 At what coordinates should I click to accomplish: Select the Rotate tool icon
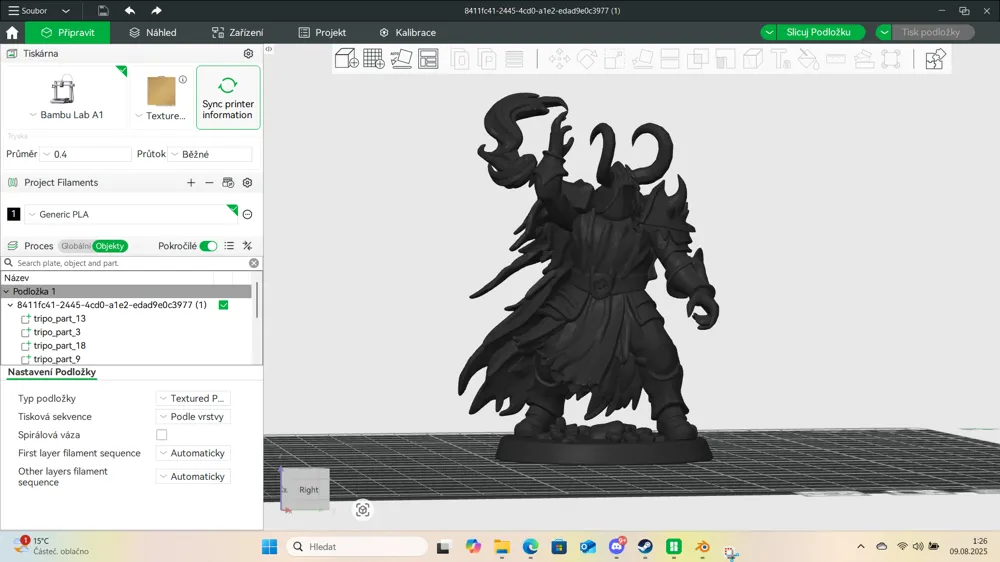[x=587, y=59]
